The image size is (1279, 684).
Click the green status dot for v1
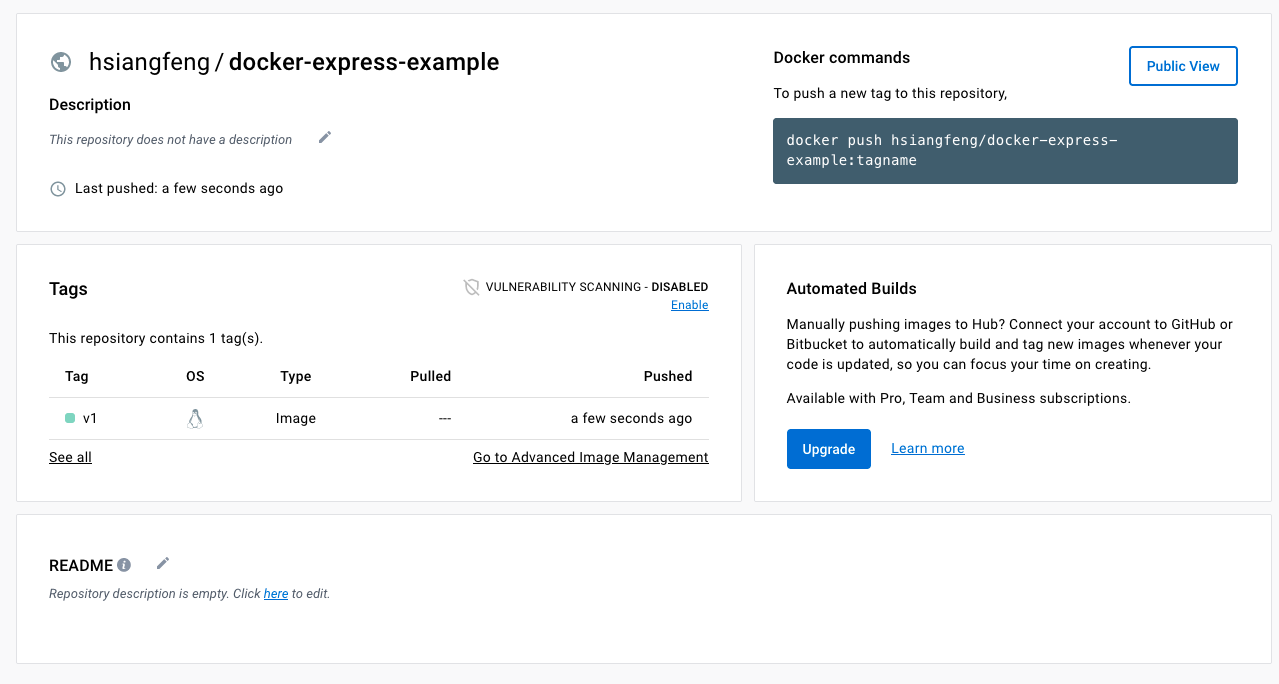click(x=70, y=418)
